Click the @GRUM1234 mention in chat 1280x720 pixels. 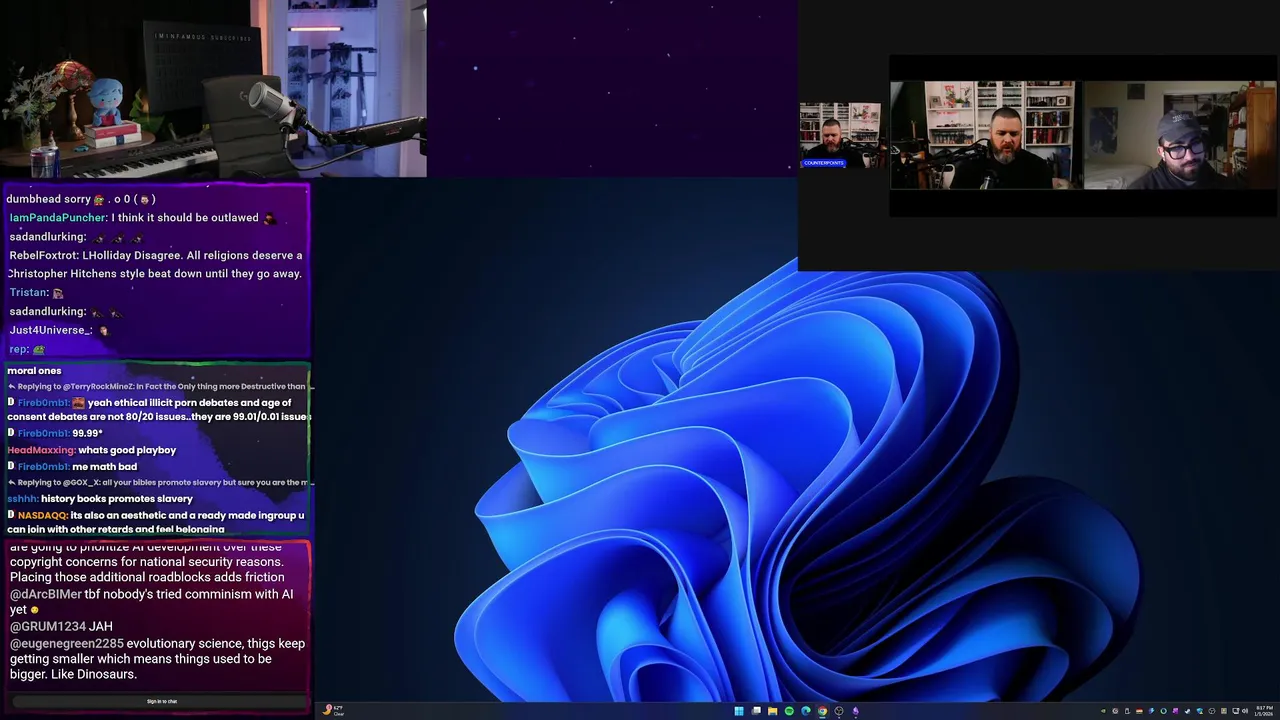pos(48,626)
